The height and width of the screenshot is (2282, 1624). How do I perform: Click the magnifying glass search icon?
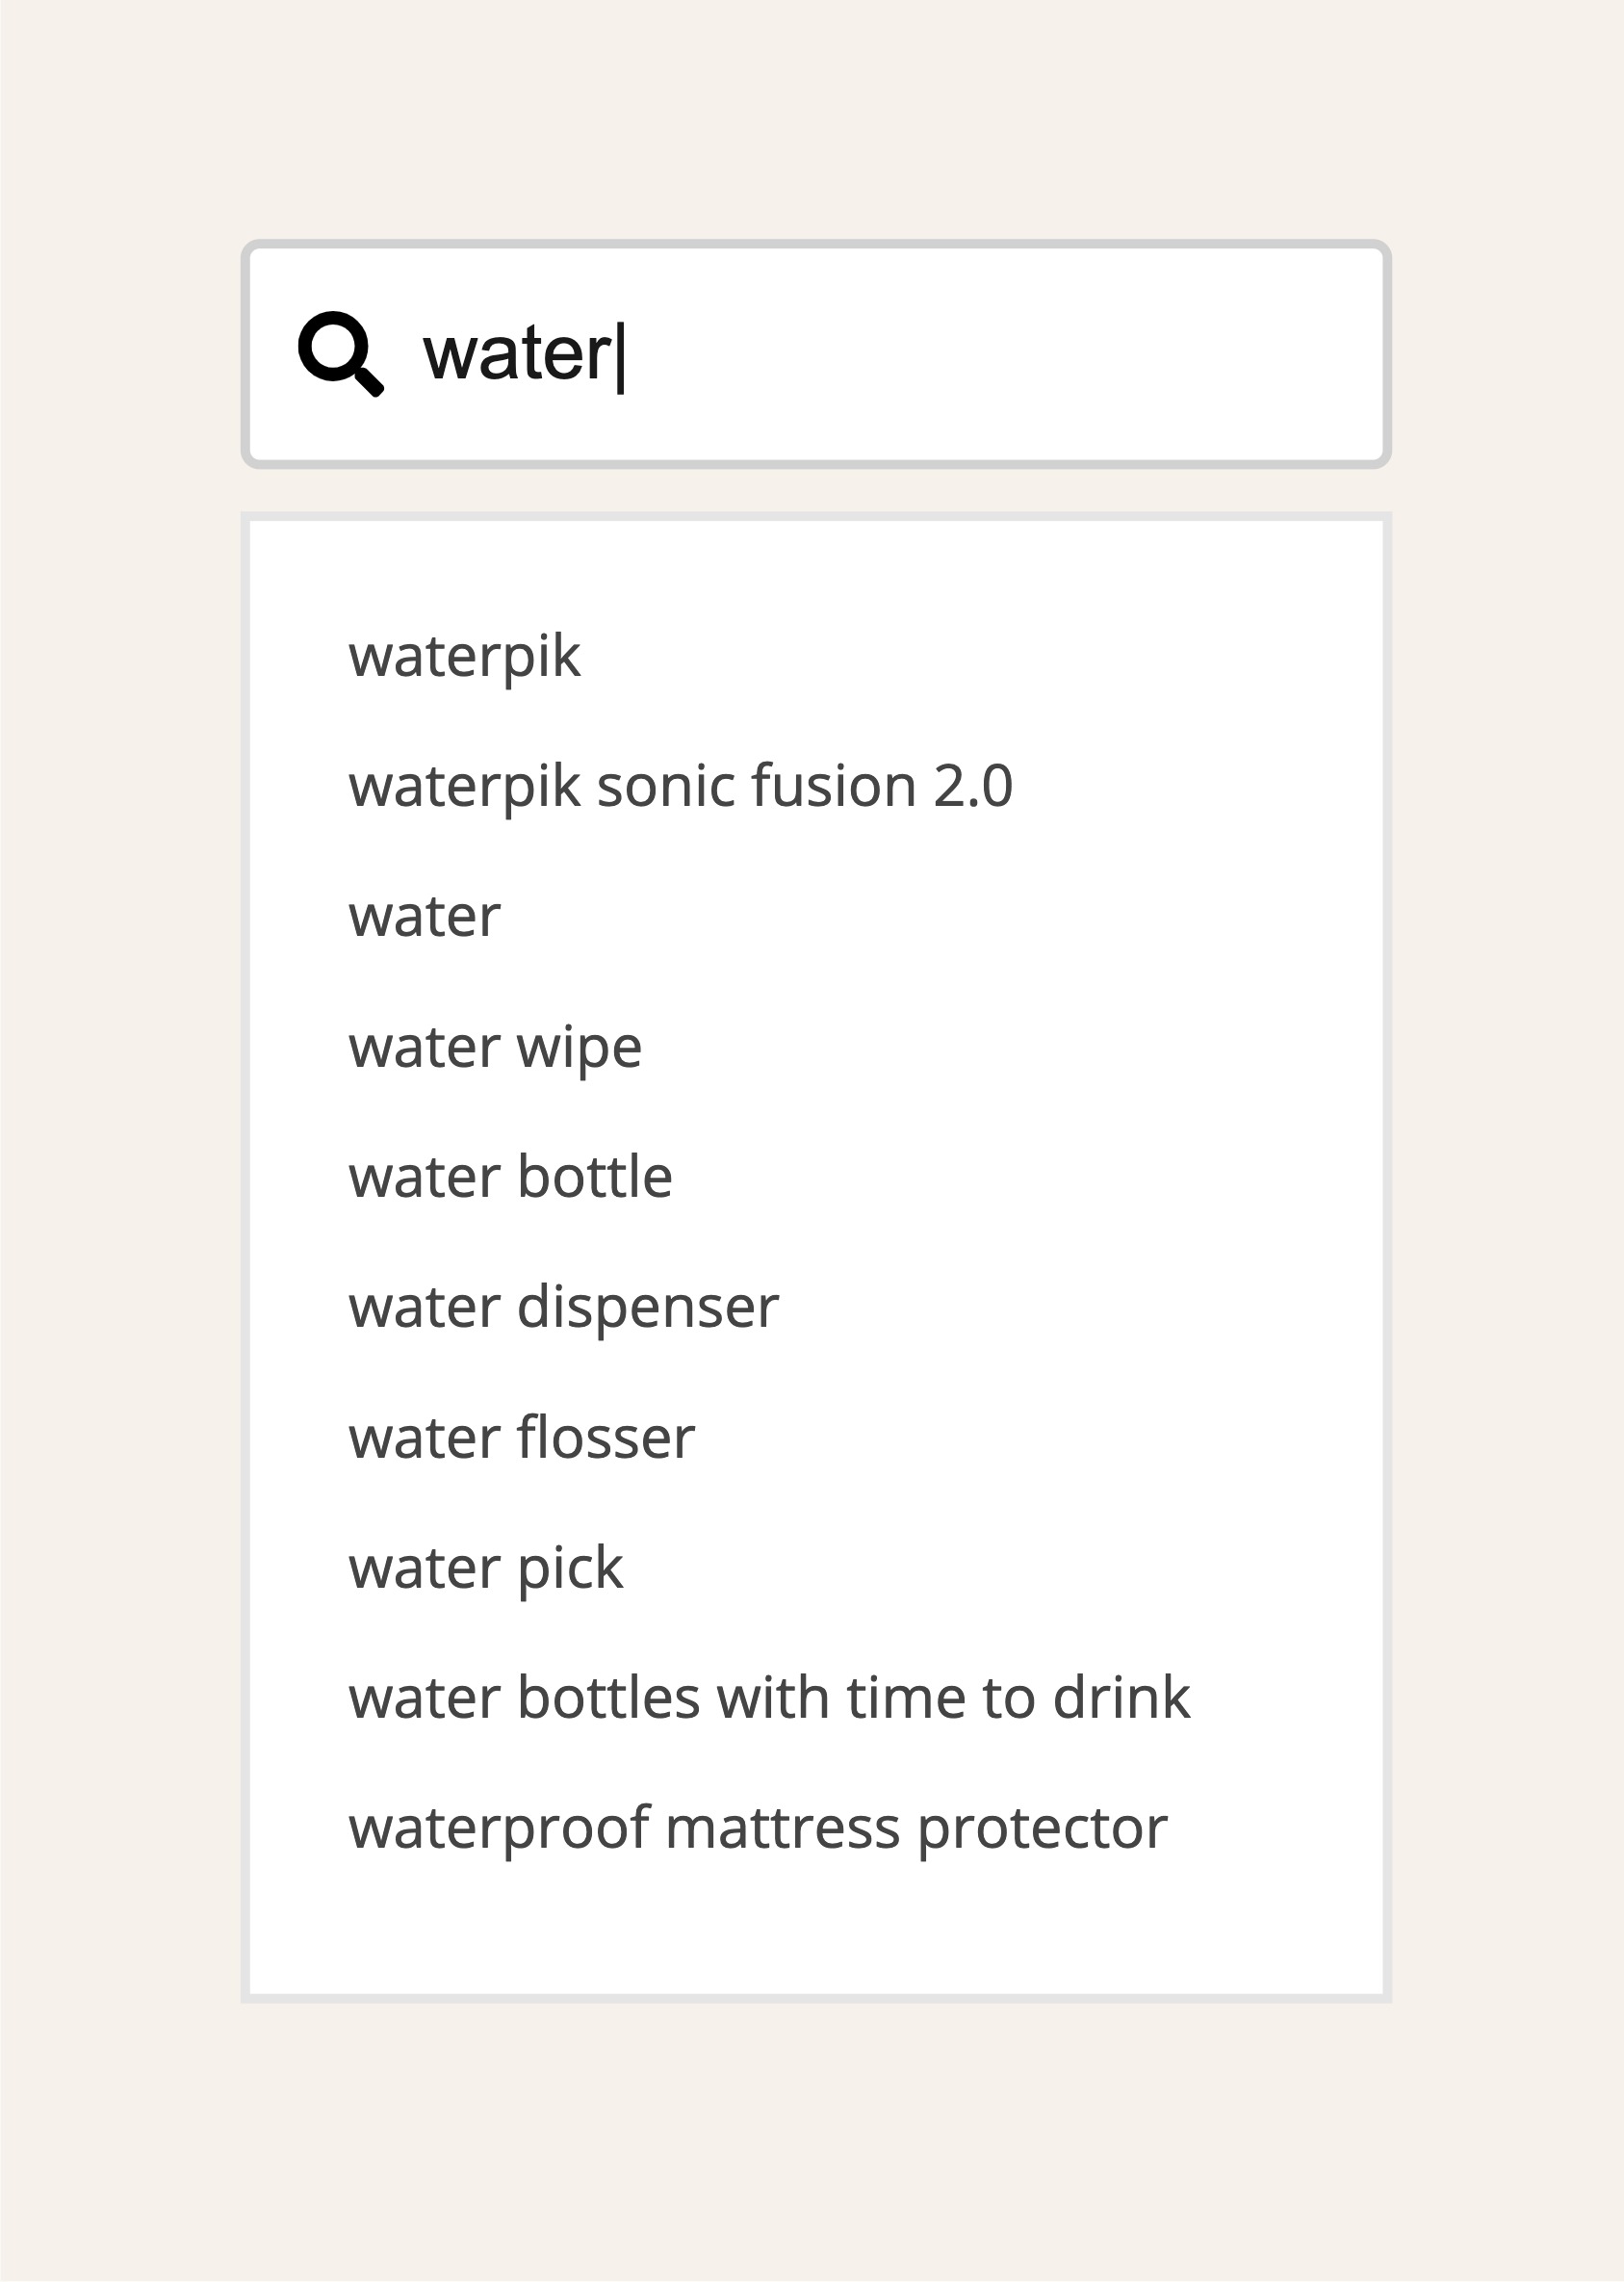[340, 354]
